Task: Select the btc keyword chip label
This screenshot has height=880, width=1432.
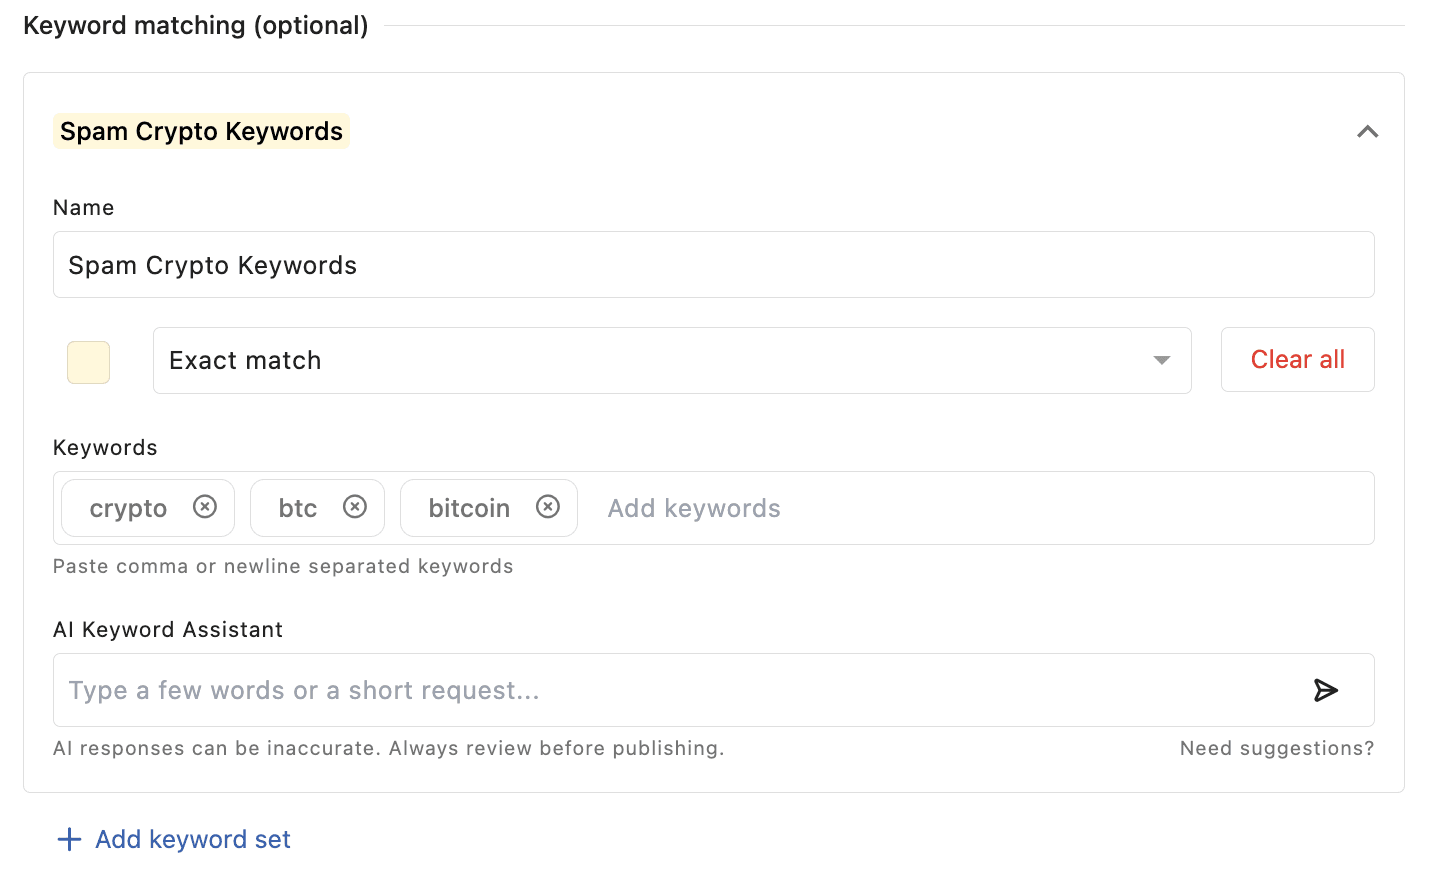Action: point(297,508)
